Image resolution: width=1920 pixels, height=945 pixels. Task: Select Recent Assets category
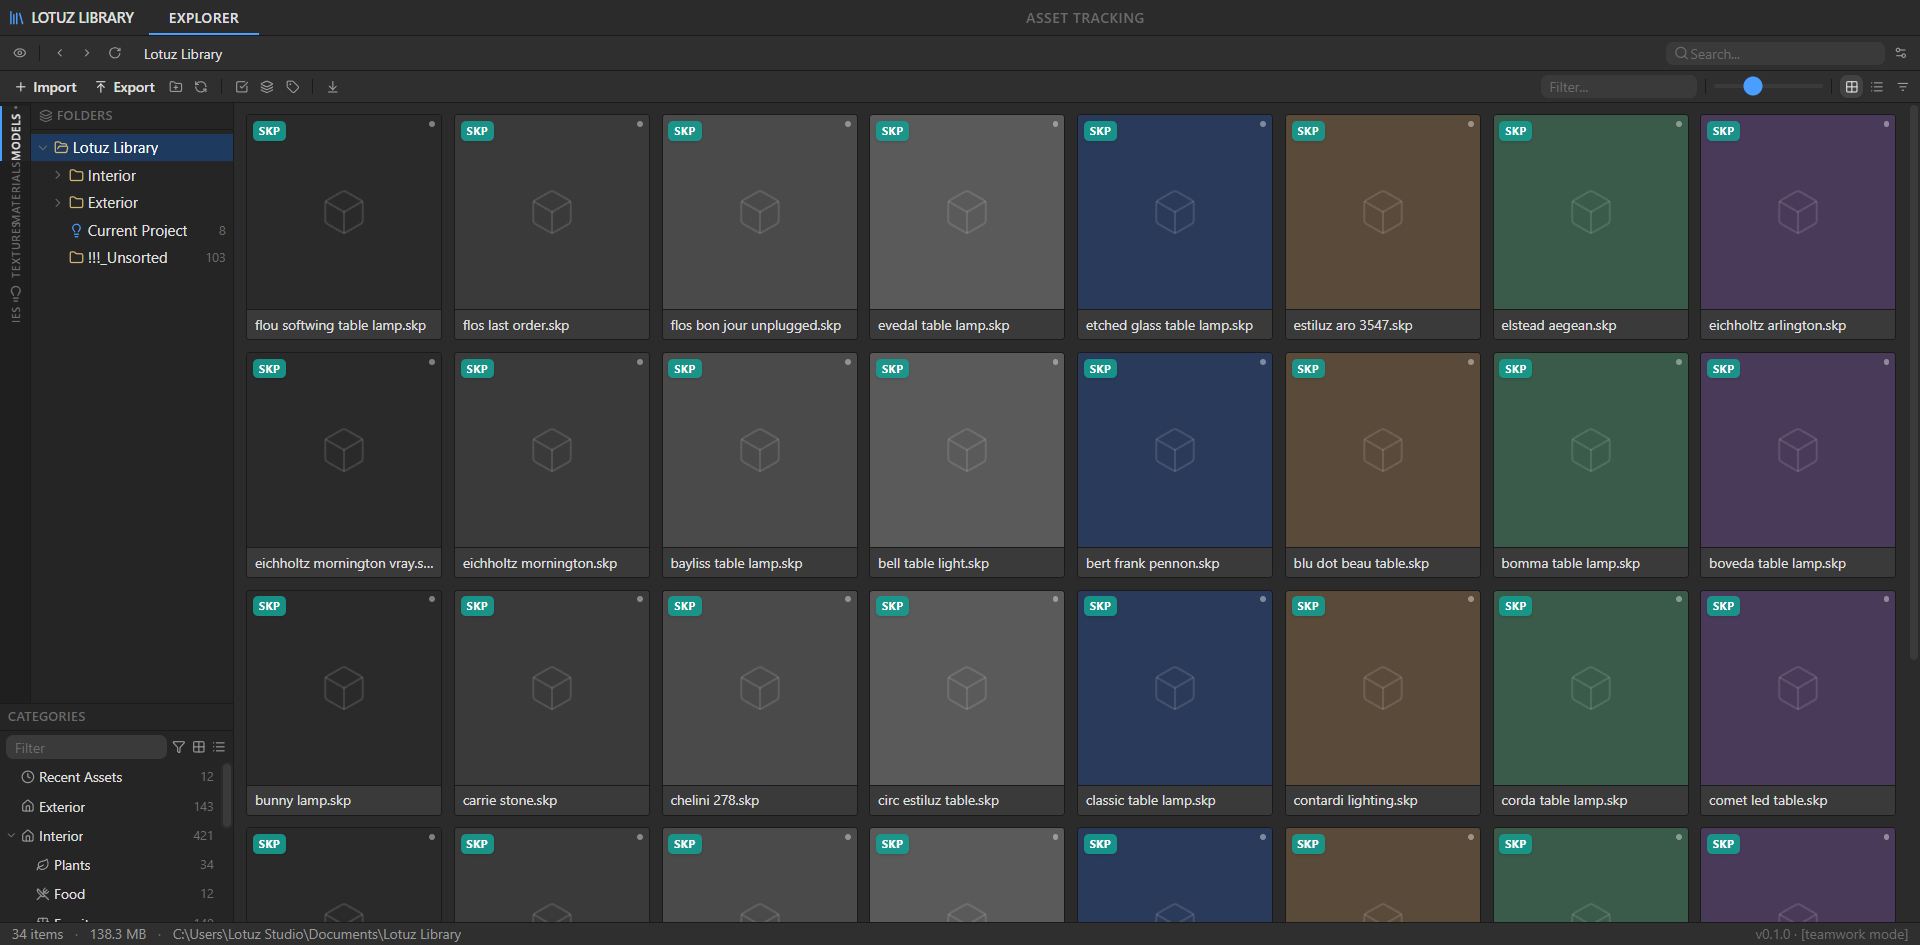112,777
